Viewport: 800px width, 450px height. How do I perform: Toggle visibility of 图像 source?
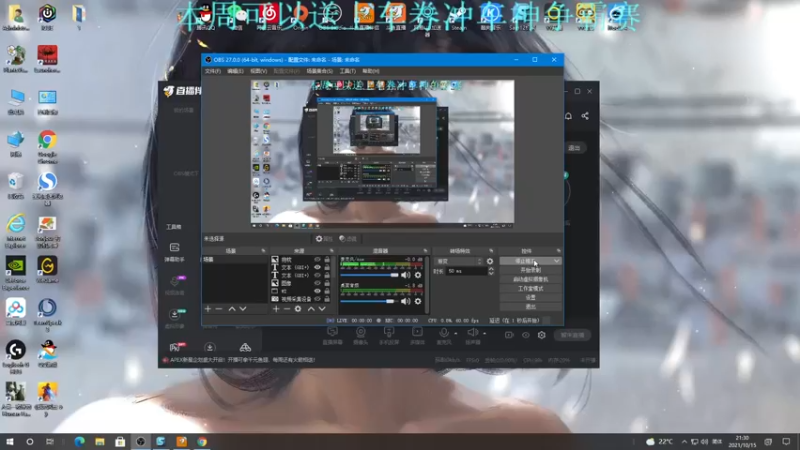317,283
